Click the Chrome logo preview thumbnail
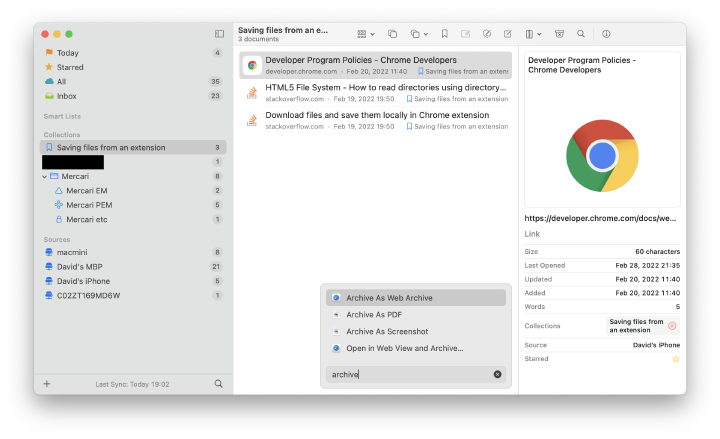This screenshot has width=720, height=439. pyautogui.click(x=602, y=156)
